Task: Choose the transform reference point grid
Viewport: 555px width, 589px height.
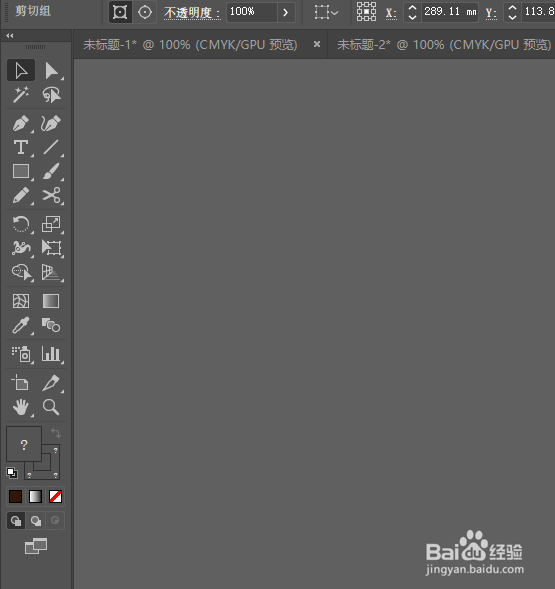Action: coord(366,12)
